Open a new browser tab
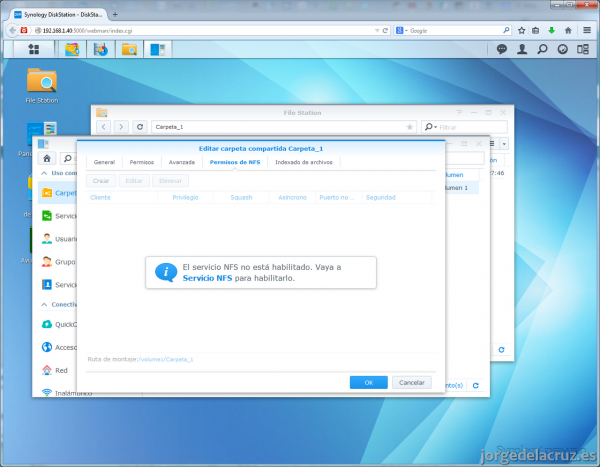600x467 pixels. (x=115, y=15)
